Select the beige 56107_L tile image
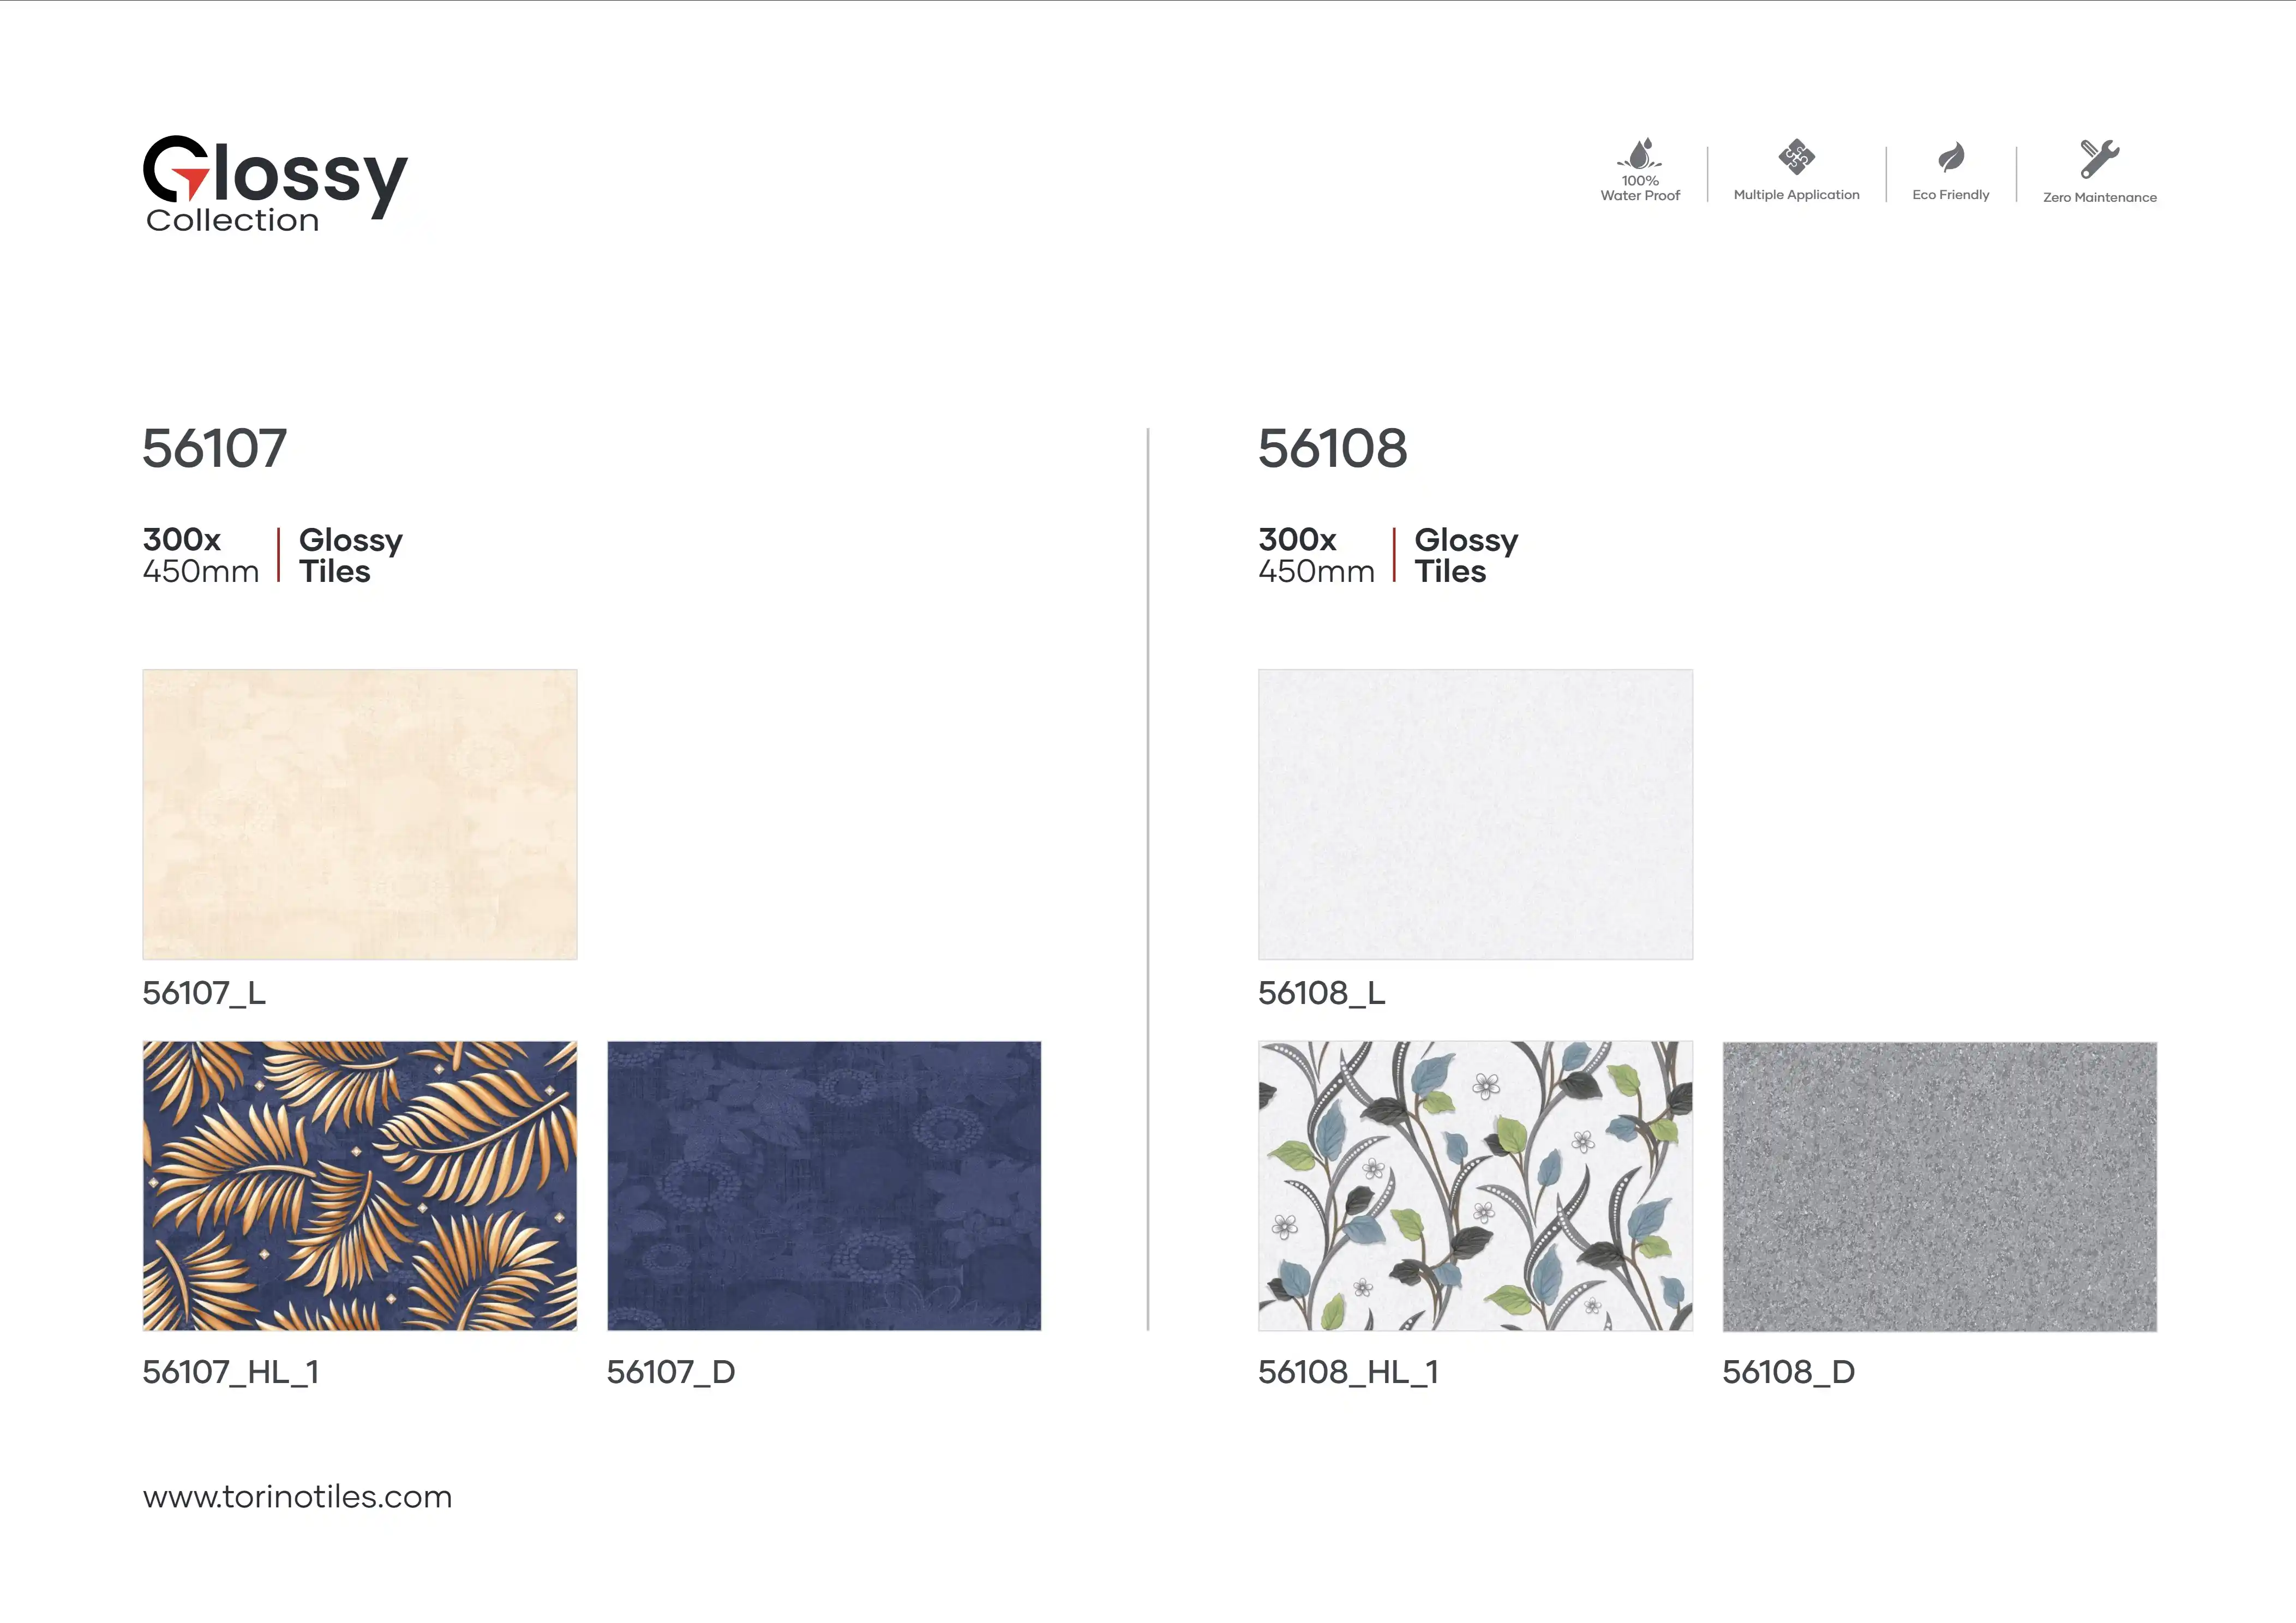Viewport: 2296px width, 1623px height. pos(360,814)
